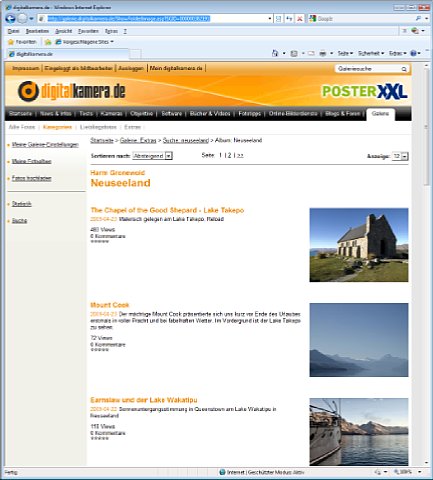Click the blue help icon

click(414, 53)
